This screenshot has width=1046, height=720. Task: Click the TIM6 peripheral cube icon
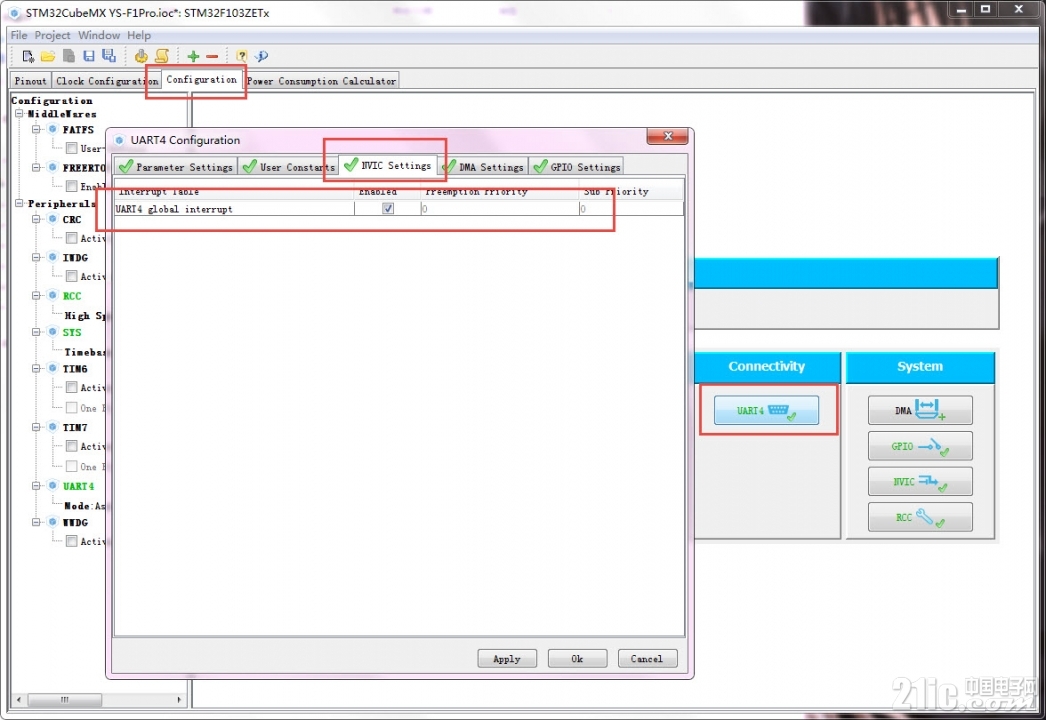(53, 368)
